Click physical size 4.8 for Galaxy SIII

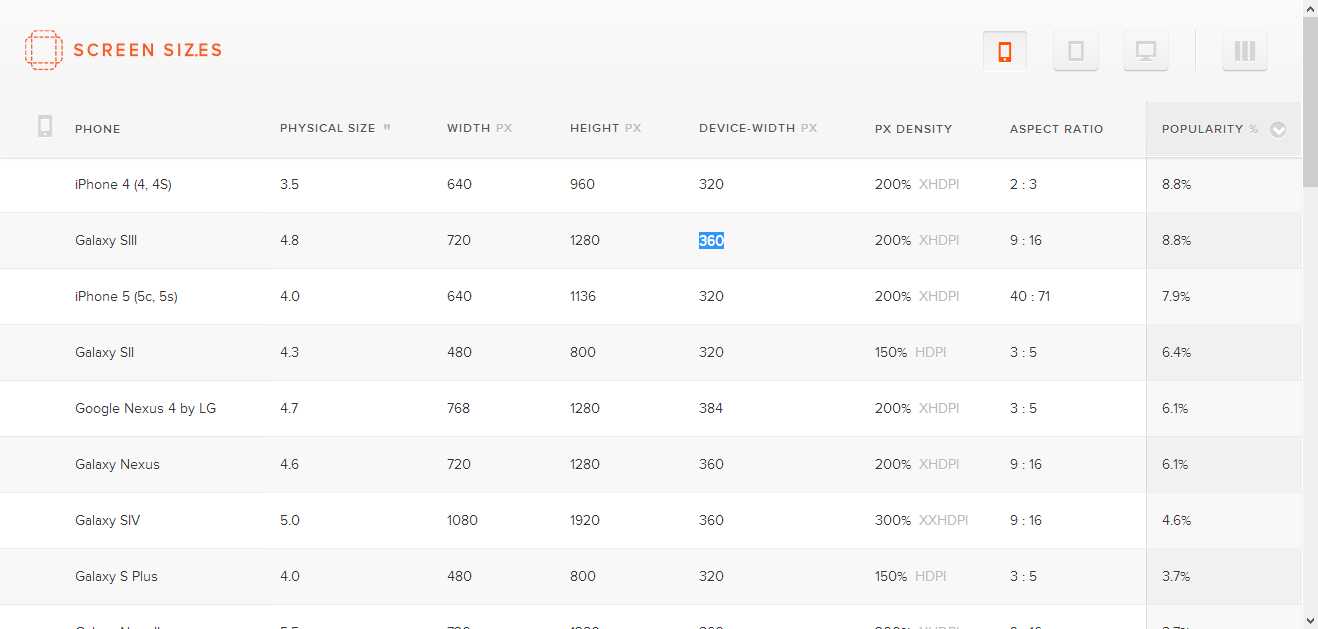coord(289,240)
